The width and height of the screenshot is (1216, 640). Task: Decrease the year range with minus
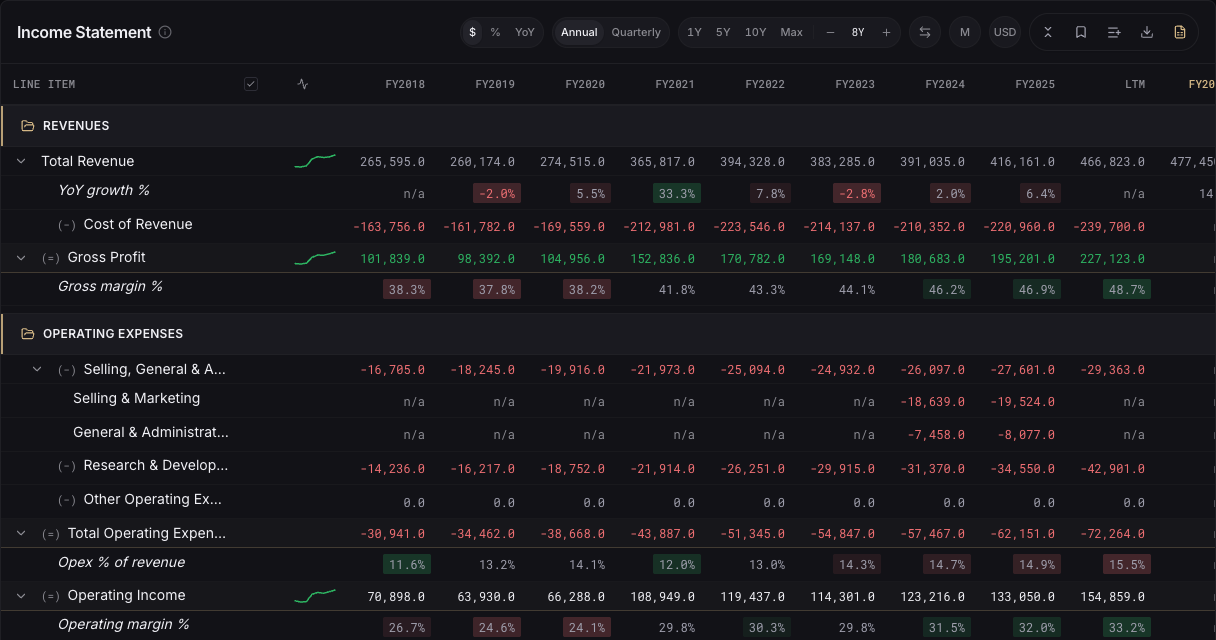(x=830, y=32)
